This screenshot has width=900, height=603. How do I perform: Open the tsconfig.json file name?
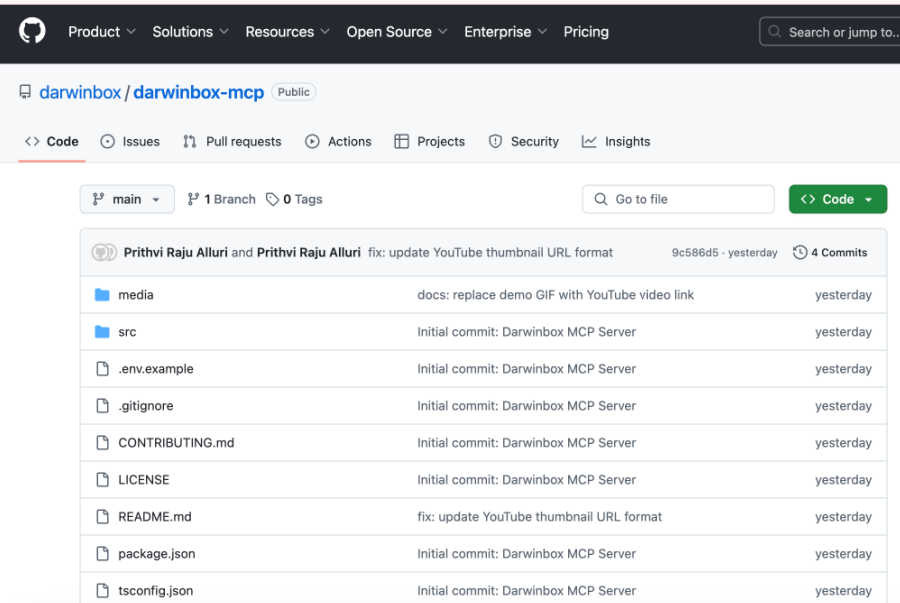156,590
